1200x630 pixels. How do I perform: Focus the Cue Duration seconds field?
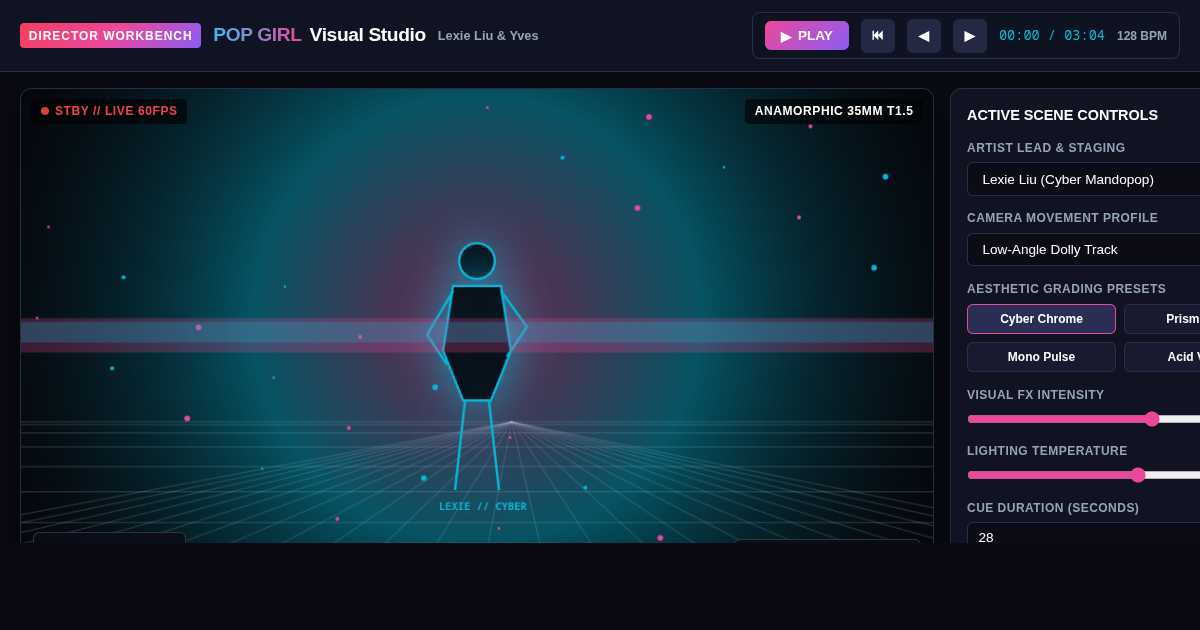[1084, 533]
